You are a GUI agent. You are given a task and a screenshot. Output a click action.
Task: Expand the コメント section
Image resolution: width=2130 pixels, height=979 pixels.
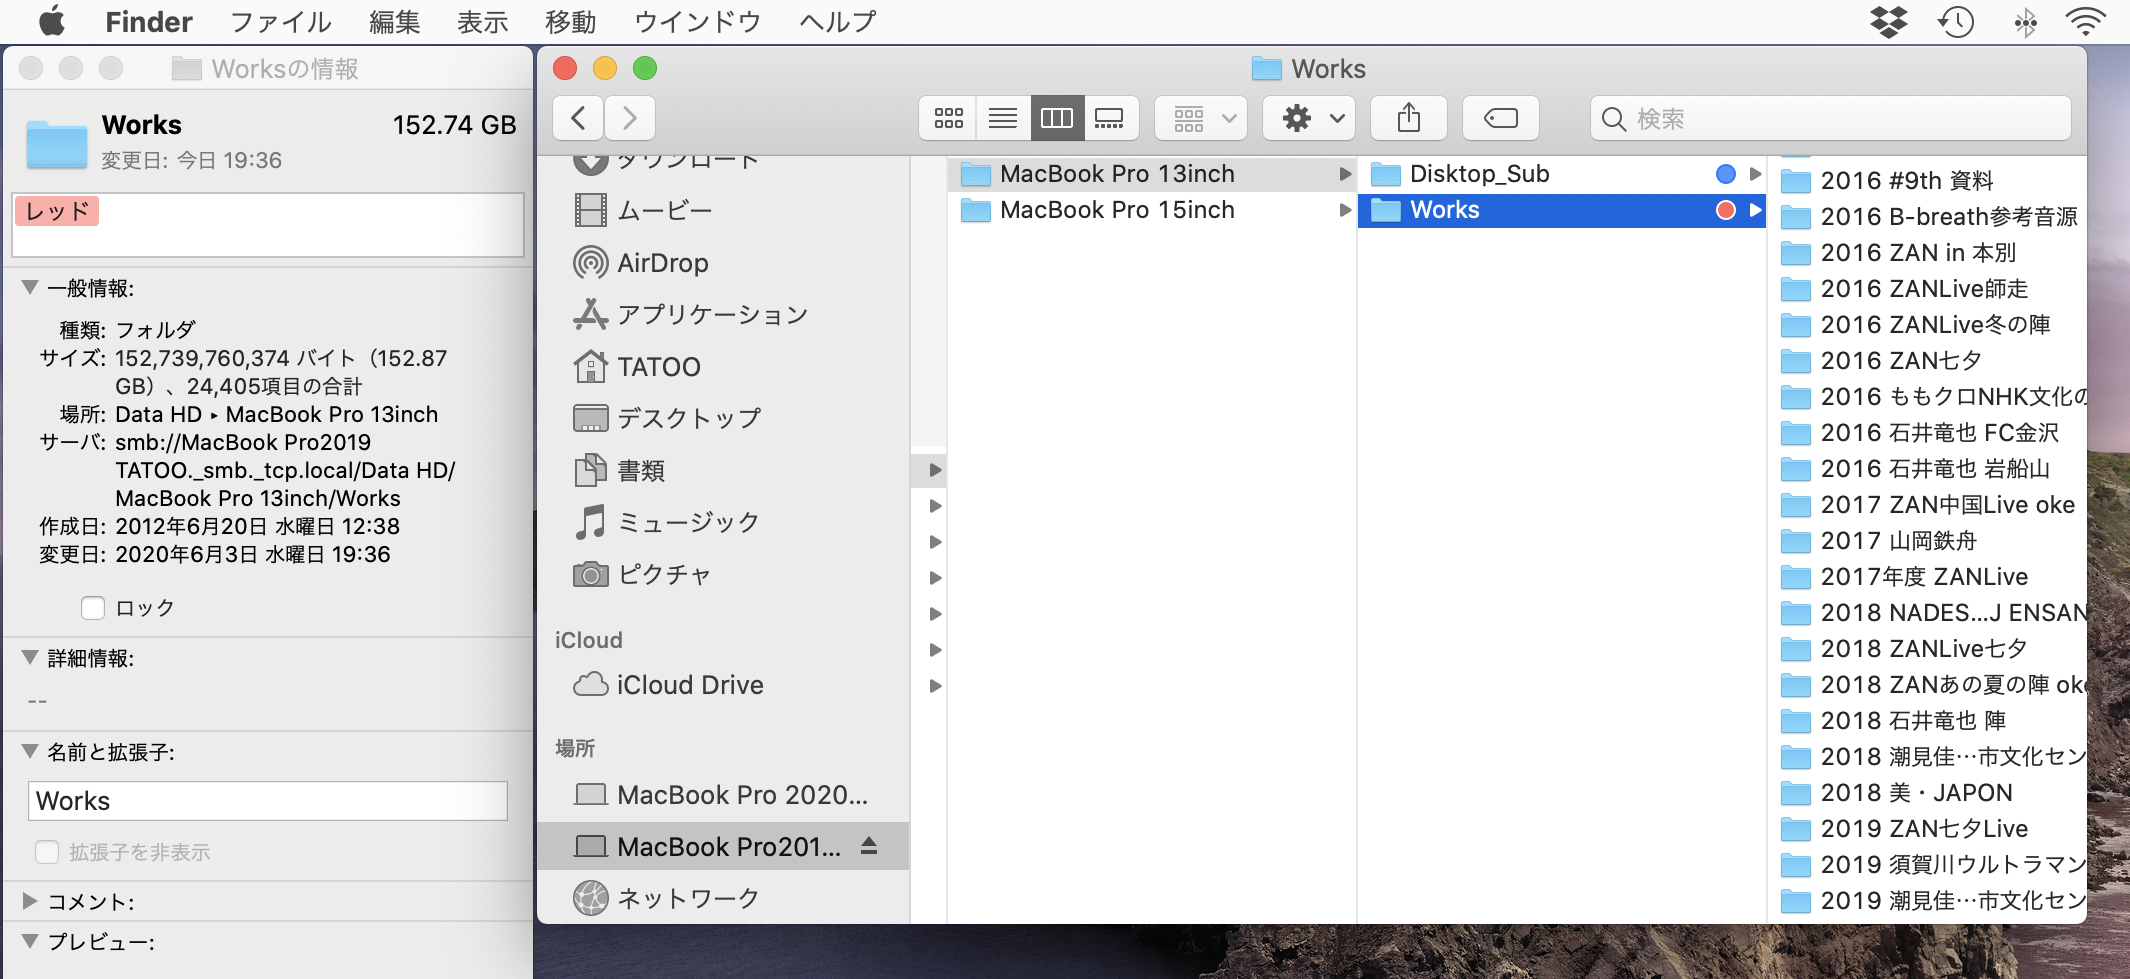point(30,902)
